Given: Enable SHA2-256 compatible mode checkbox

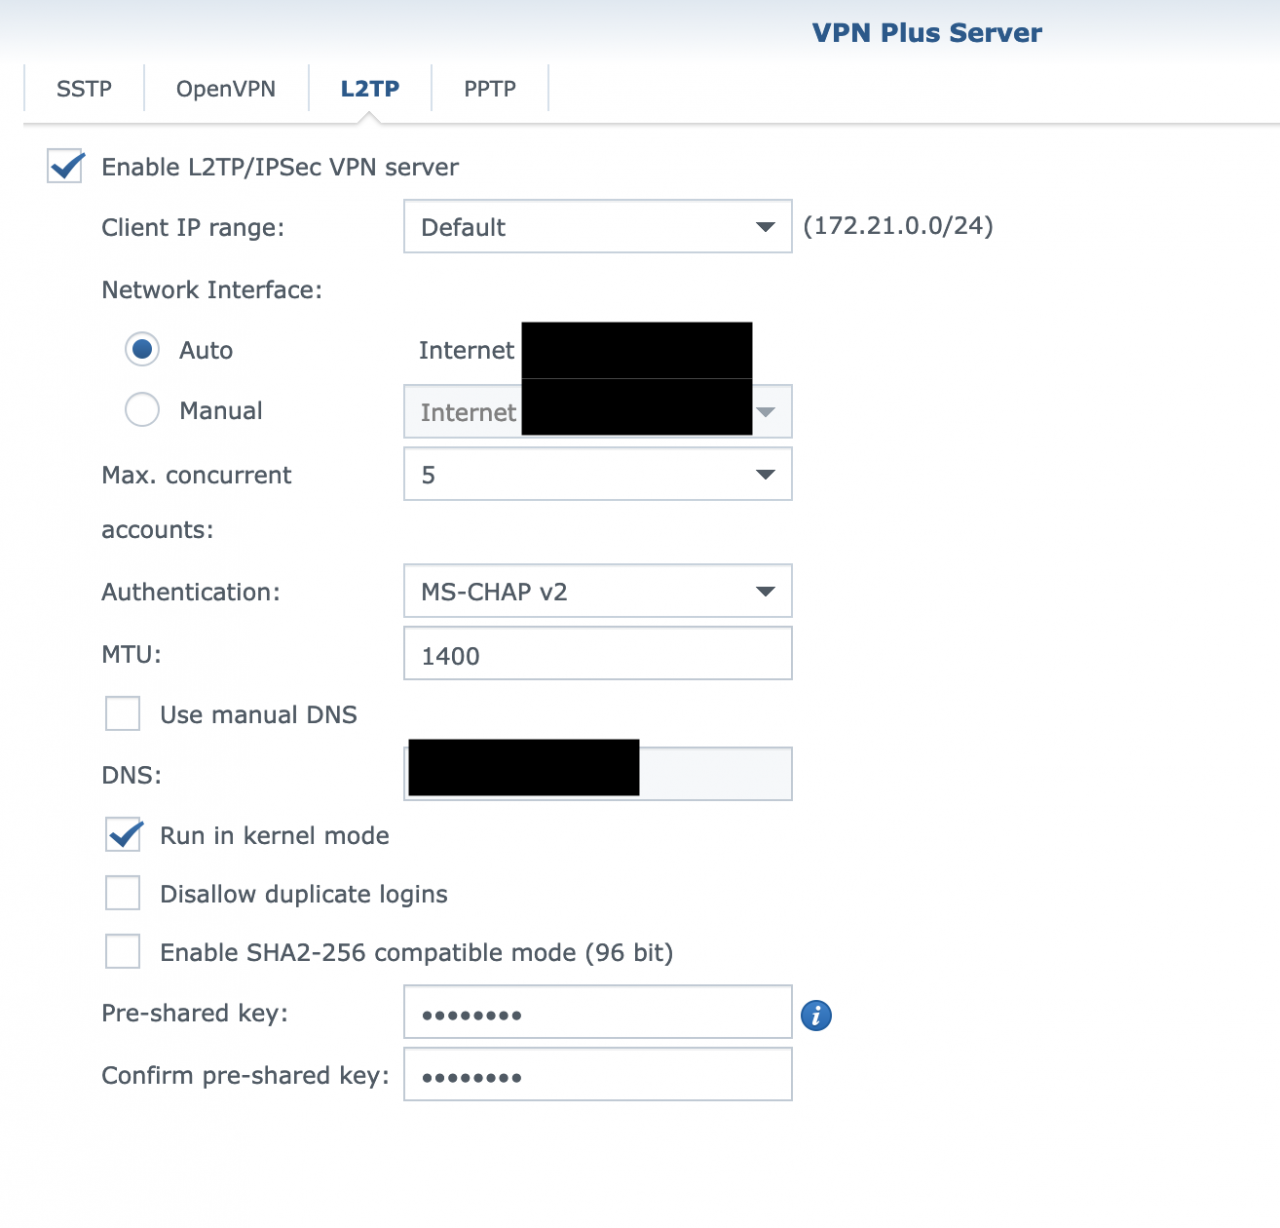Looking at the screenshot, I should point(123,952).
